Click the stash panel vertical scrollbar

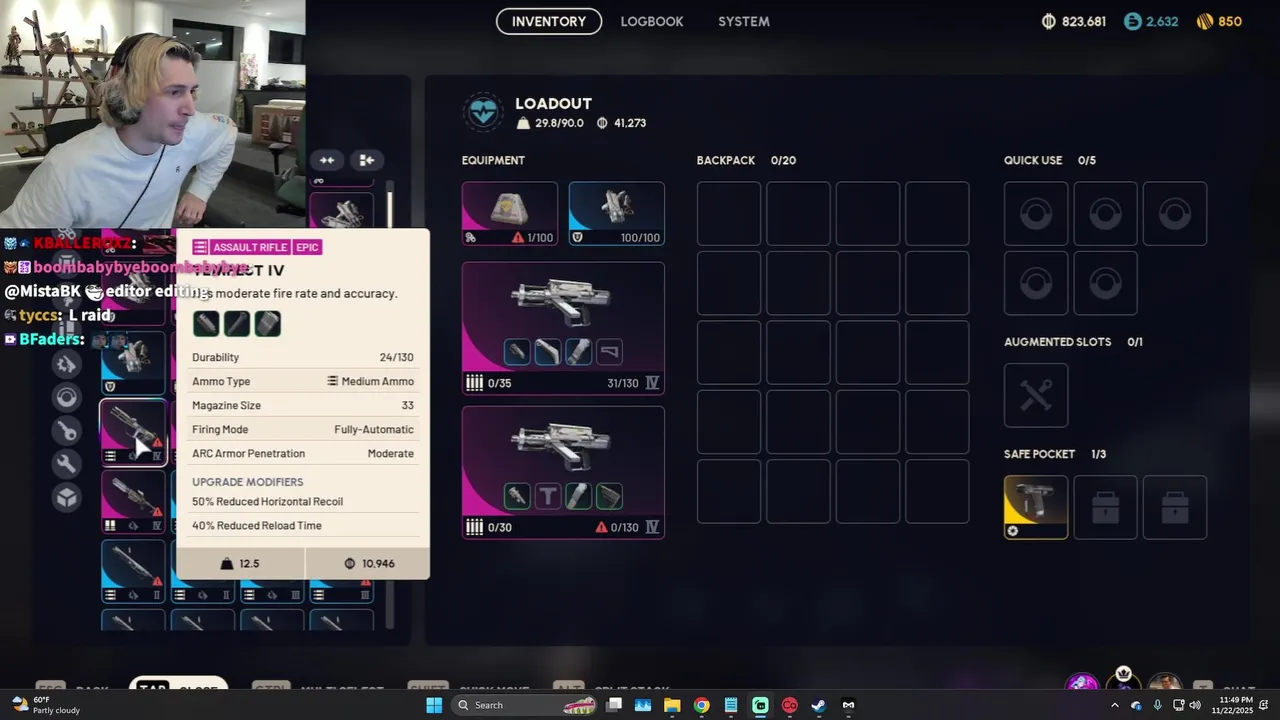(390, 210)
